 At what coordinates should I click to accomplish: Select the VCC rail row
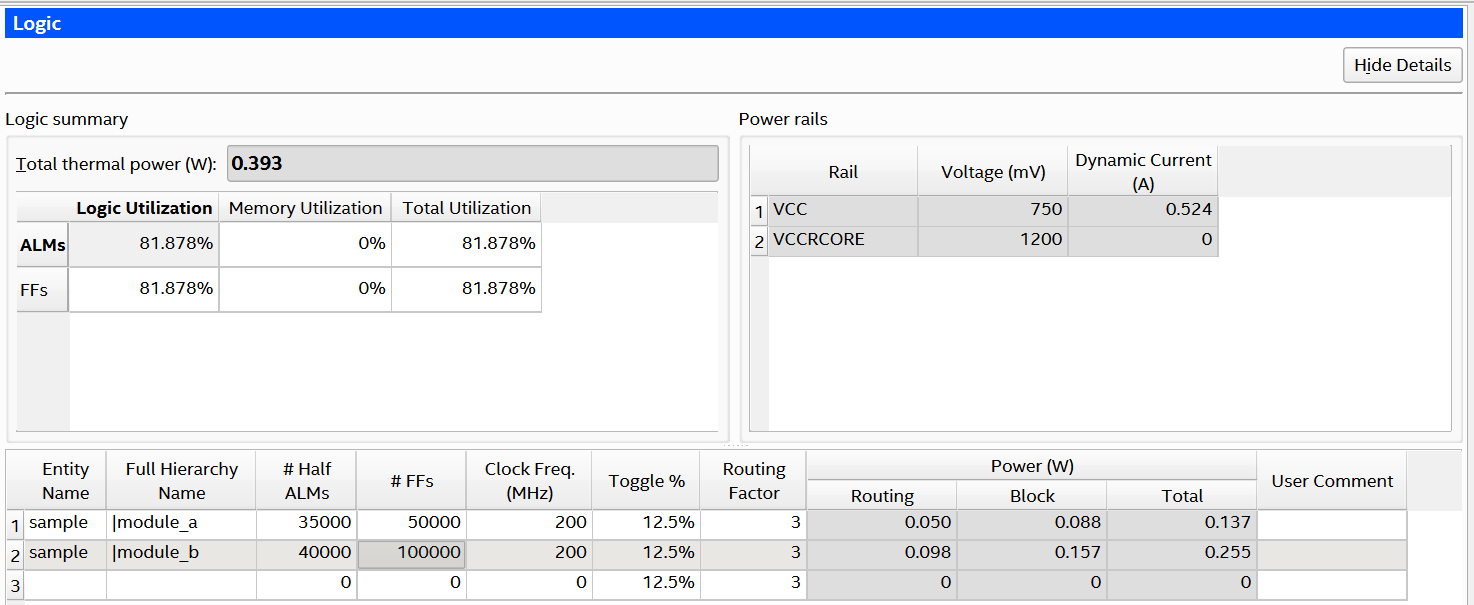click(843, 210)
